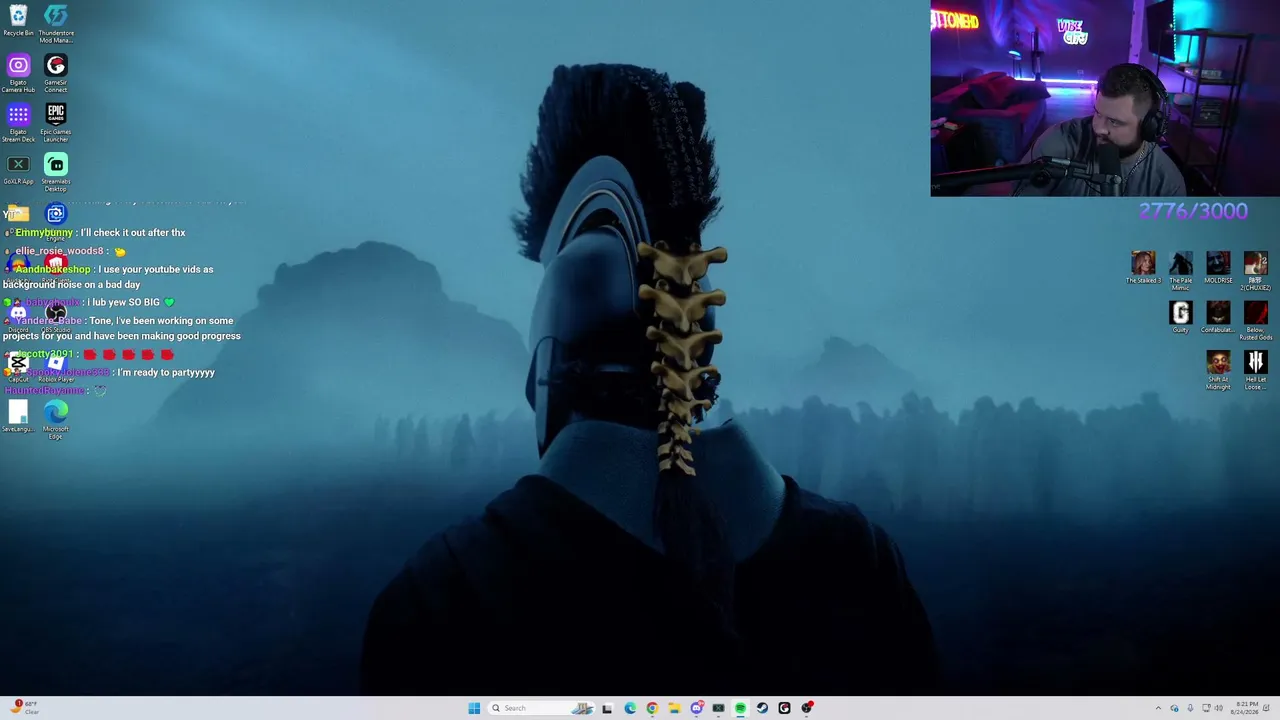This screenshot has width=1280, height=720.
Task: Open the Confabulat... game shortcut
Action: coord(1218,318)
